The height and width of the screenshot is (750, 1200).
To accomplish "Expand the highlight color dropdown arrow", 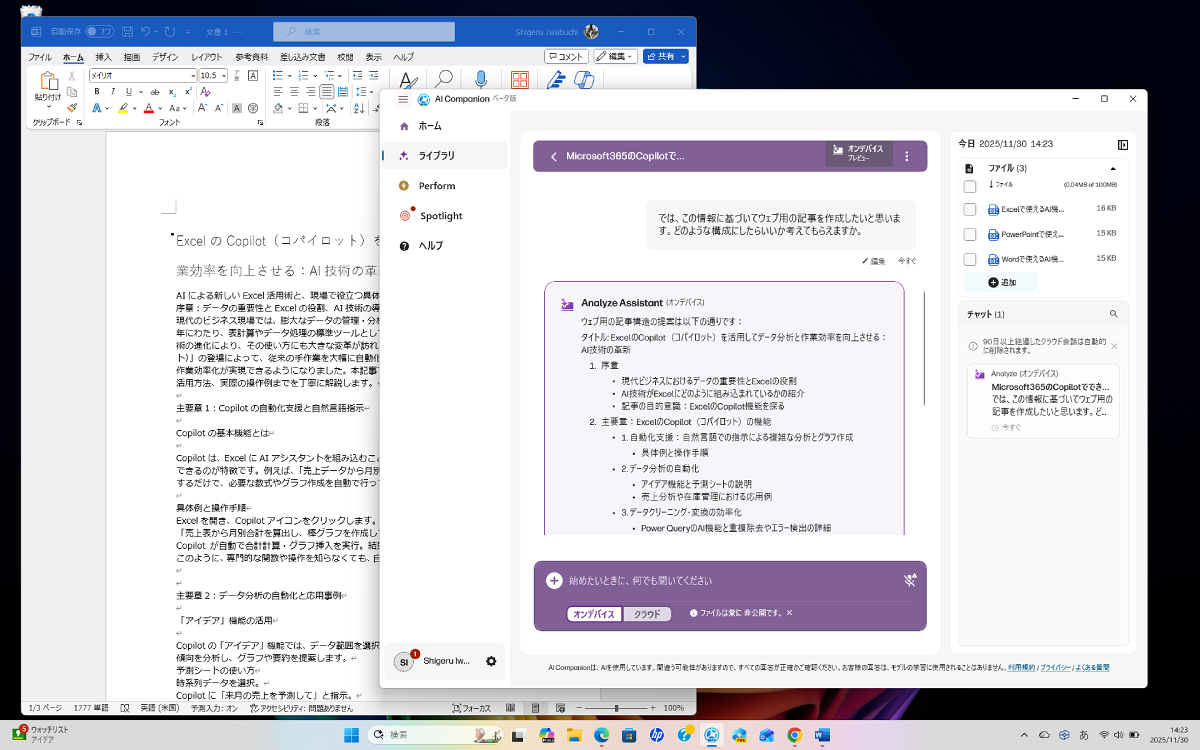I will pyautogui.click(x=135, y=107).
